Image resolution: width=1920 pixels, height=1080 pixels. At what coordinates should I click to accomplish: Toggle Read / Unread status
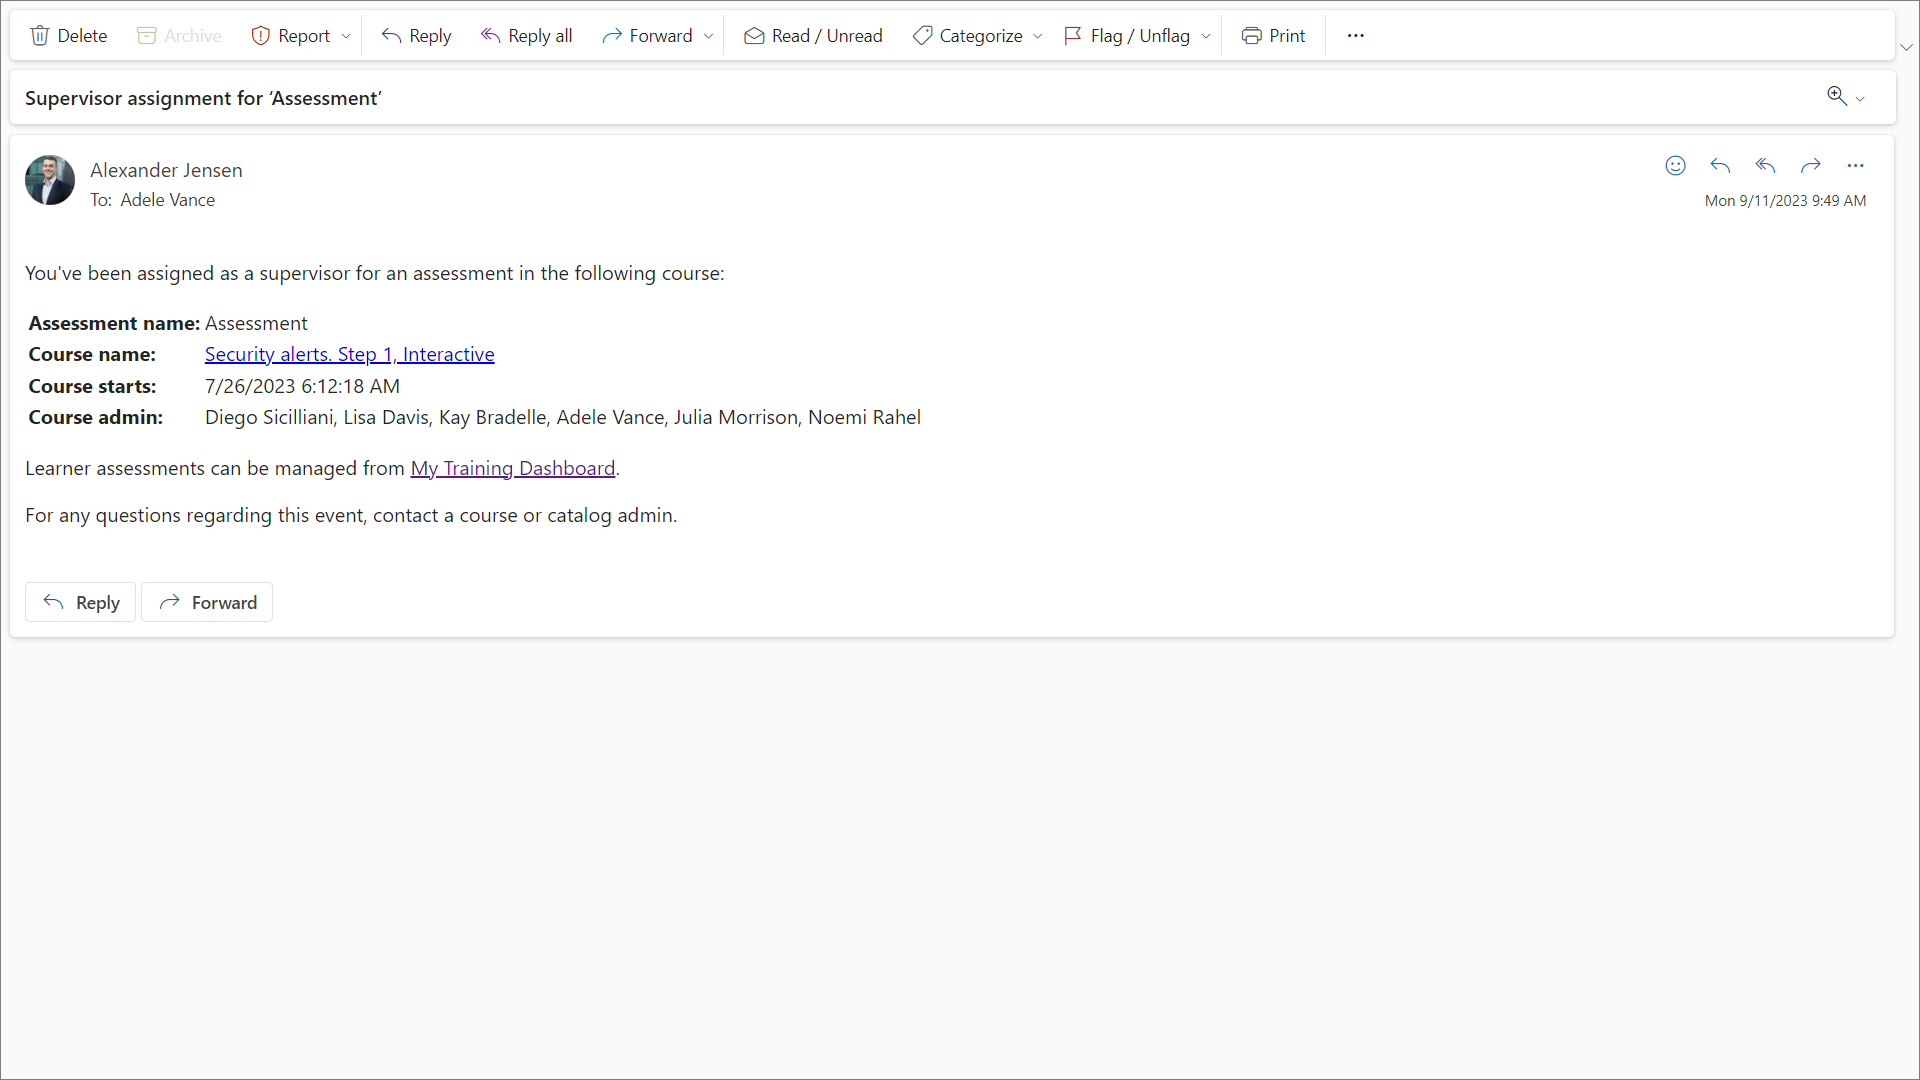[813, 36]
